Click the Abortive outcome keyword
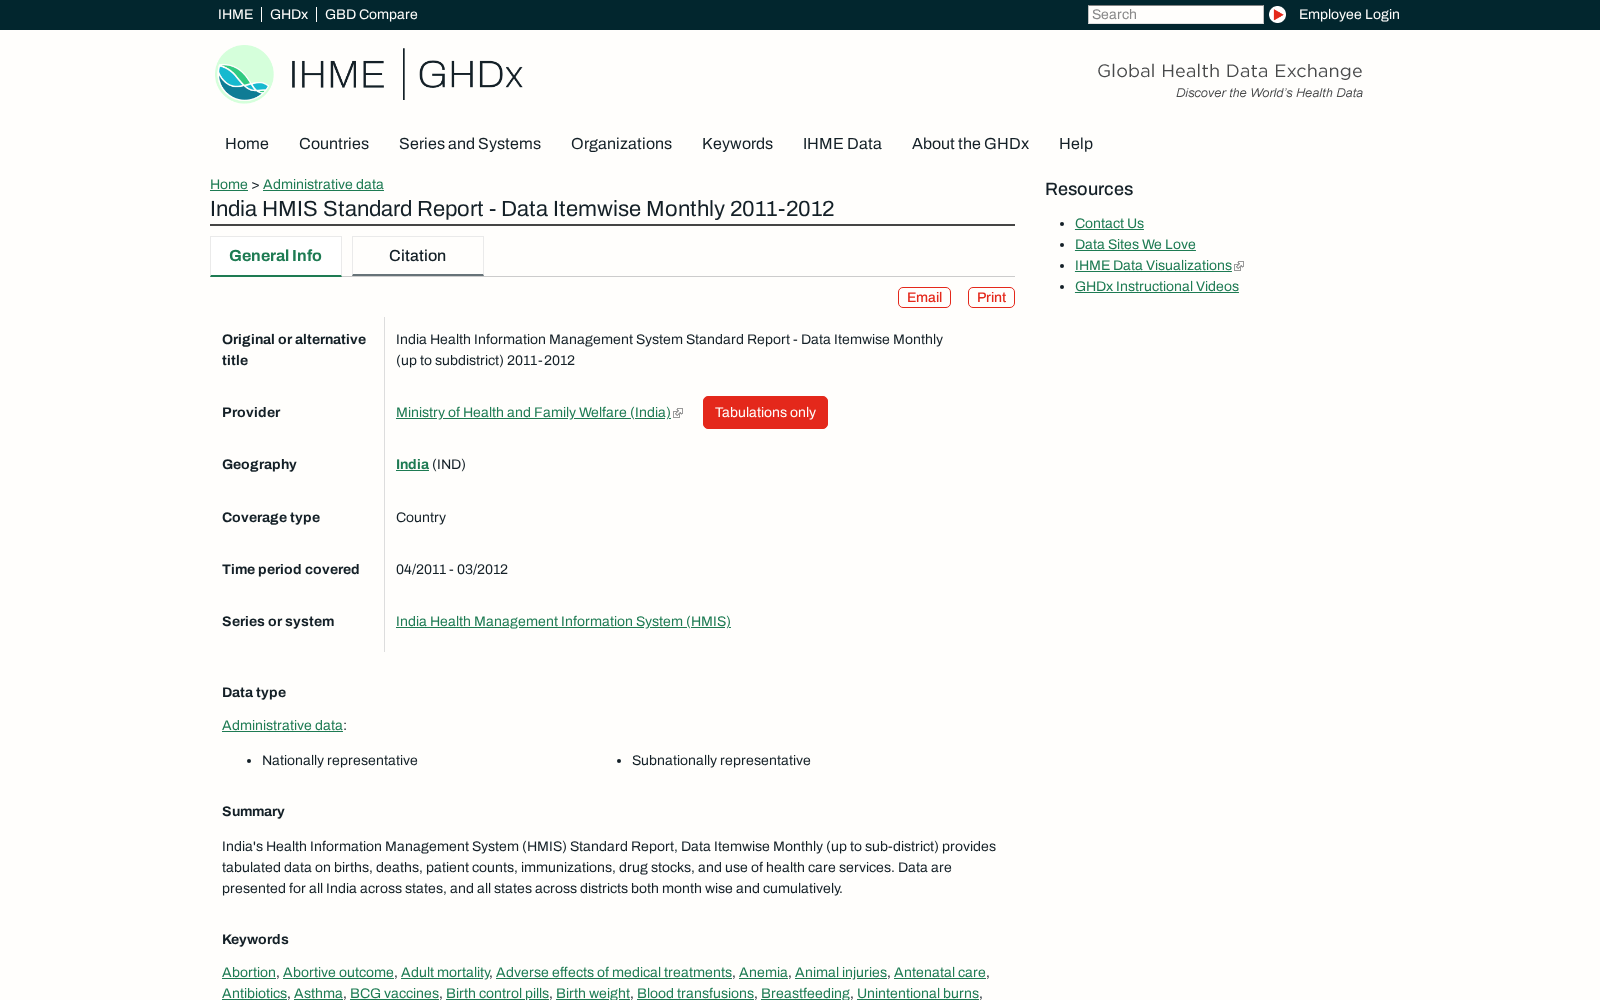This screenshot has height=1000, width=1600. [338, 972]
